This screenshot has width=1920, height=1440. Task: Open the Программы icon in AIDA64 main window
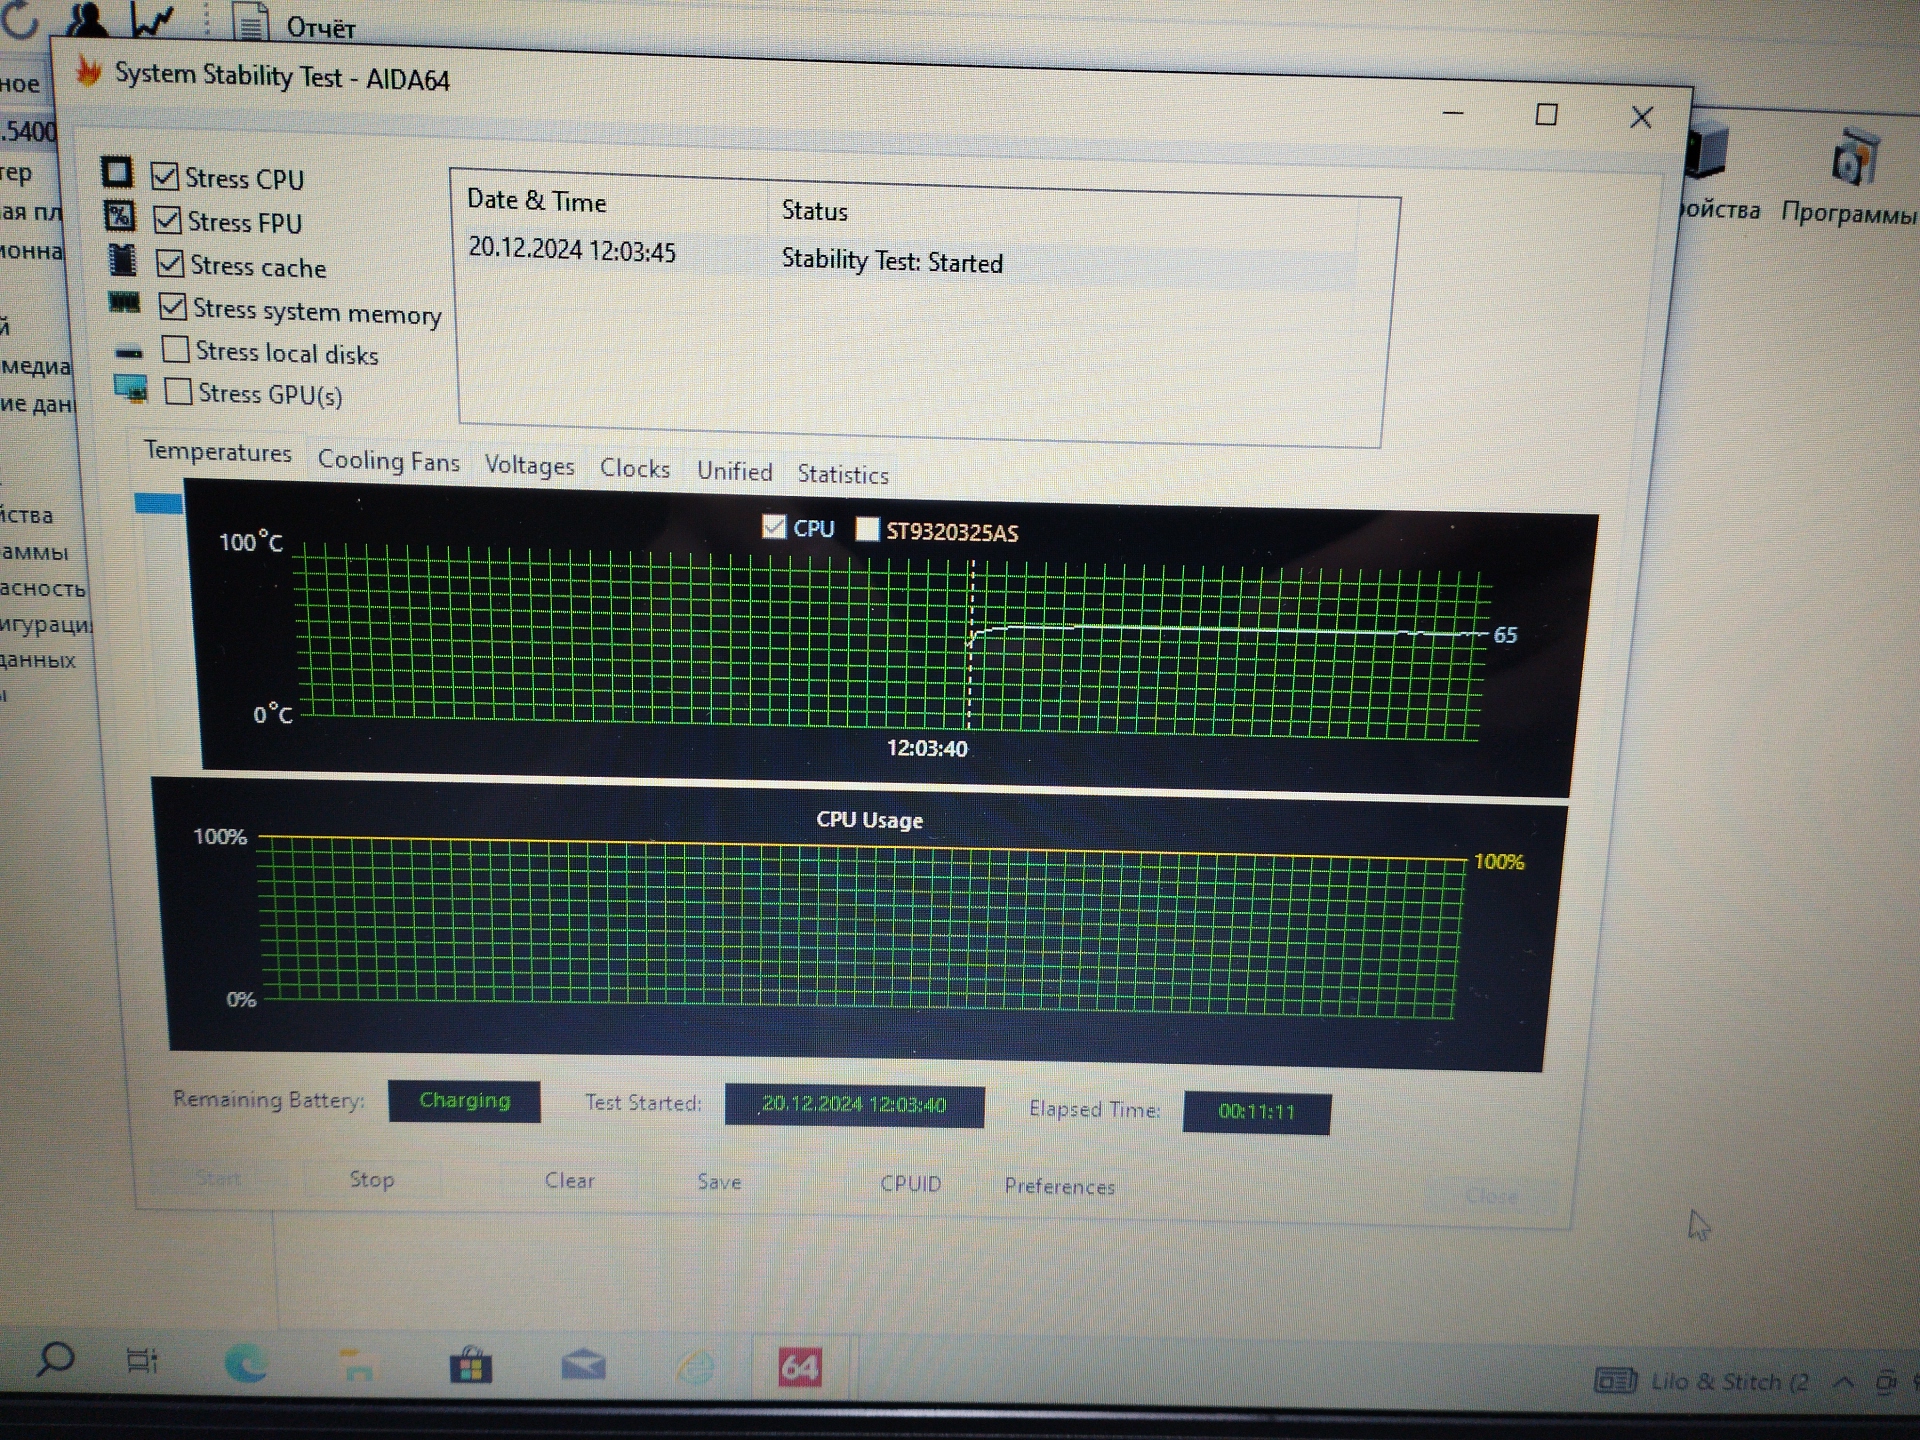coord(1850,178)
